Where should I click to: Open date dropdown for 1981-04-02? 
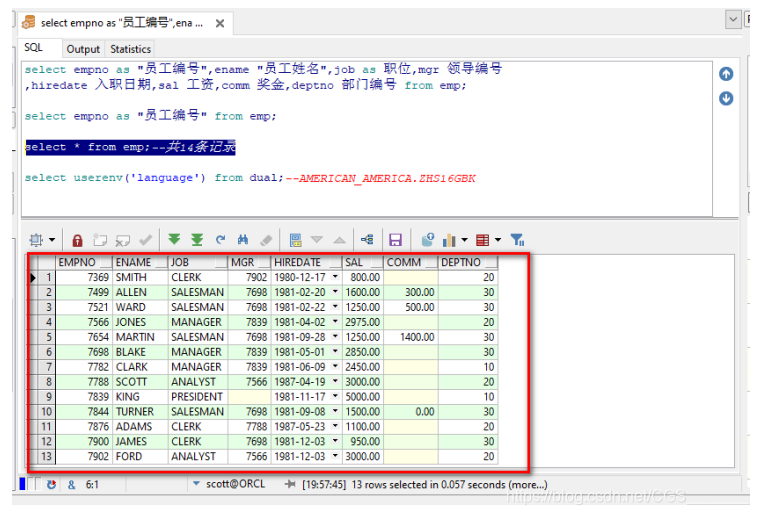coord(335,322)
